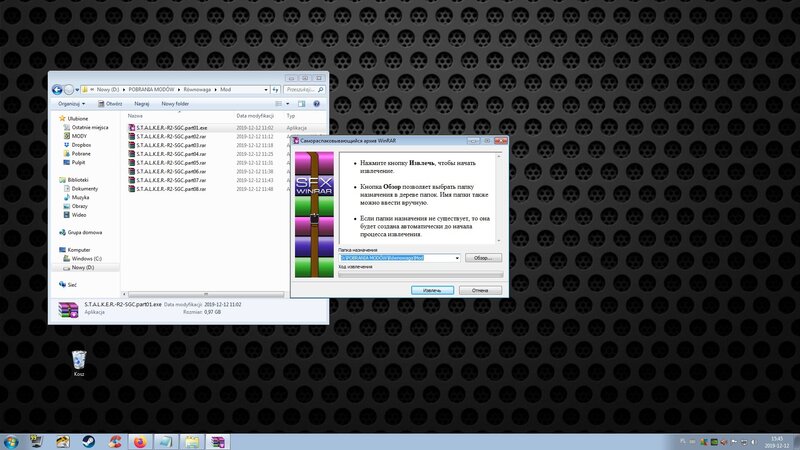Screen dimensions: 800x450
Task: Click Nowy folder in the Explorer toolbar
Action: [x=175, y=103]
